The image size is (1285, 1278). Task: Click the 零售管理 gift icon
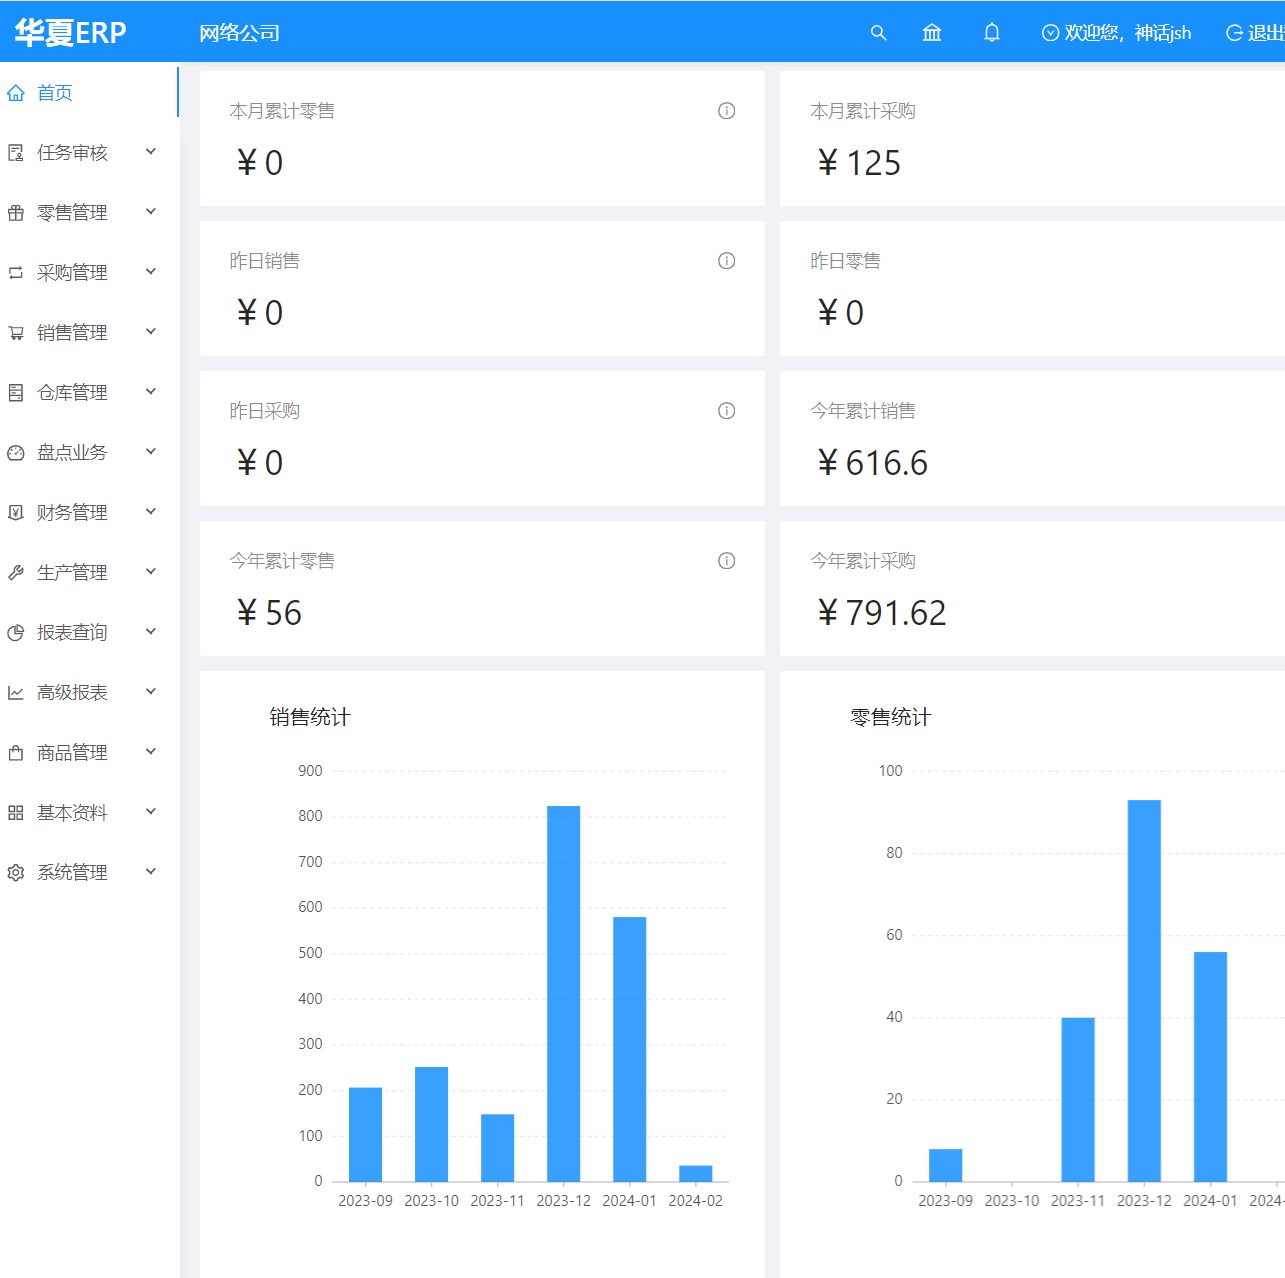click(16, 213)
